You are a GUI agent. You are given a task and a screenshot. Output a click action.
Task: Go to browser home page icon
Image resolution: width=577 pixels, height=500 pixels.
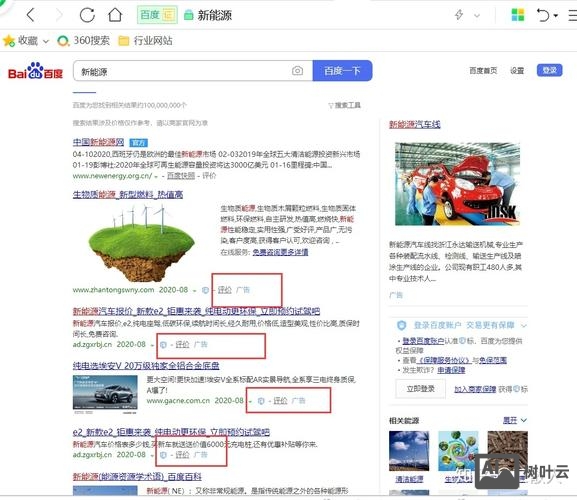tap(115, 15)
